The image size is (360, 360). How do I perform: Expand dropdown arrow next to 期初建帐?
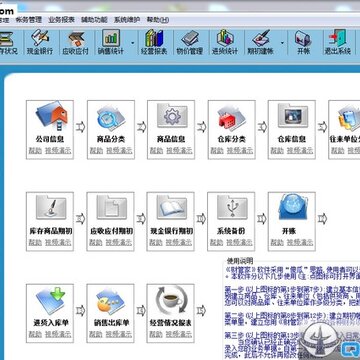282,43
